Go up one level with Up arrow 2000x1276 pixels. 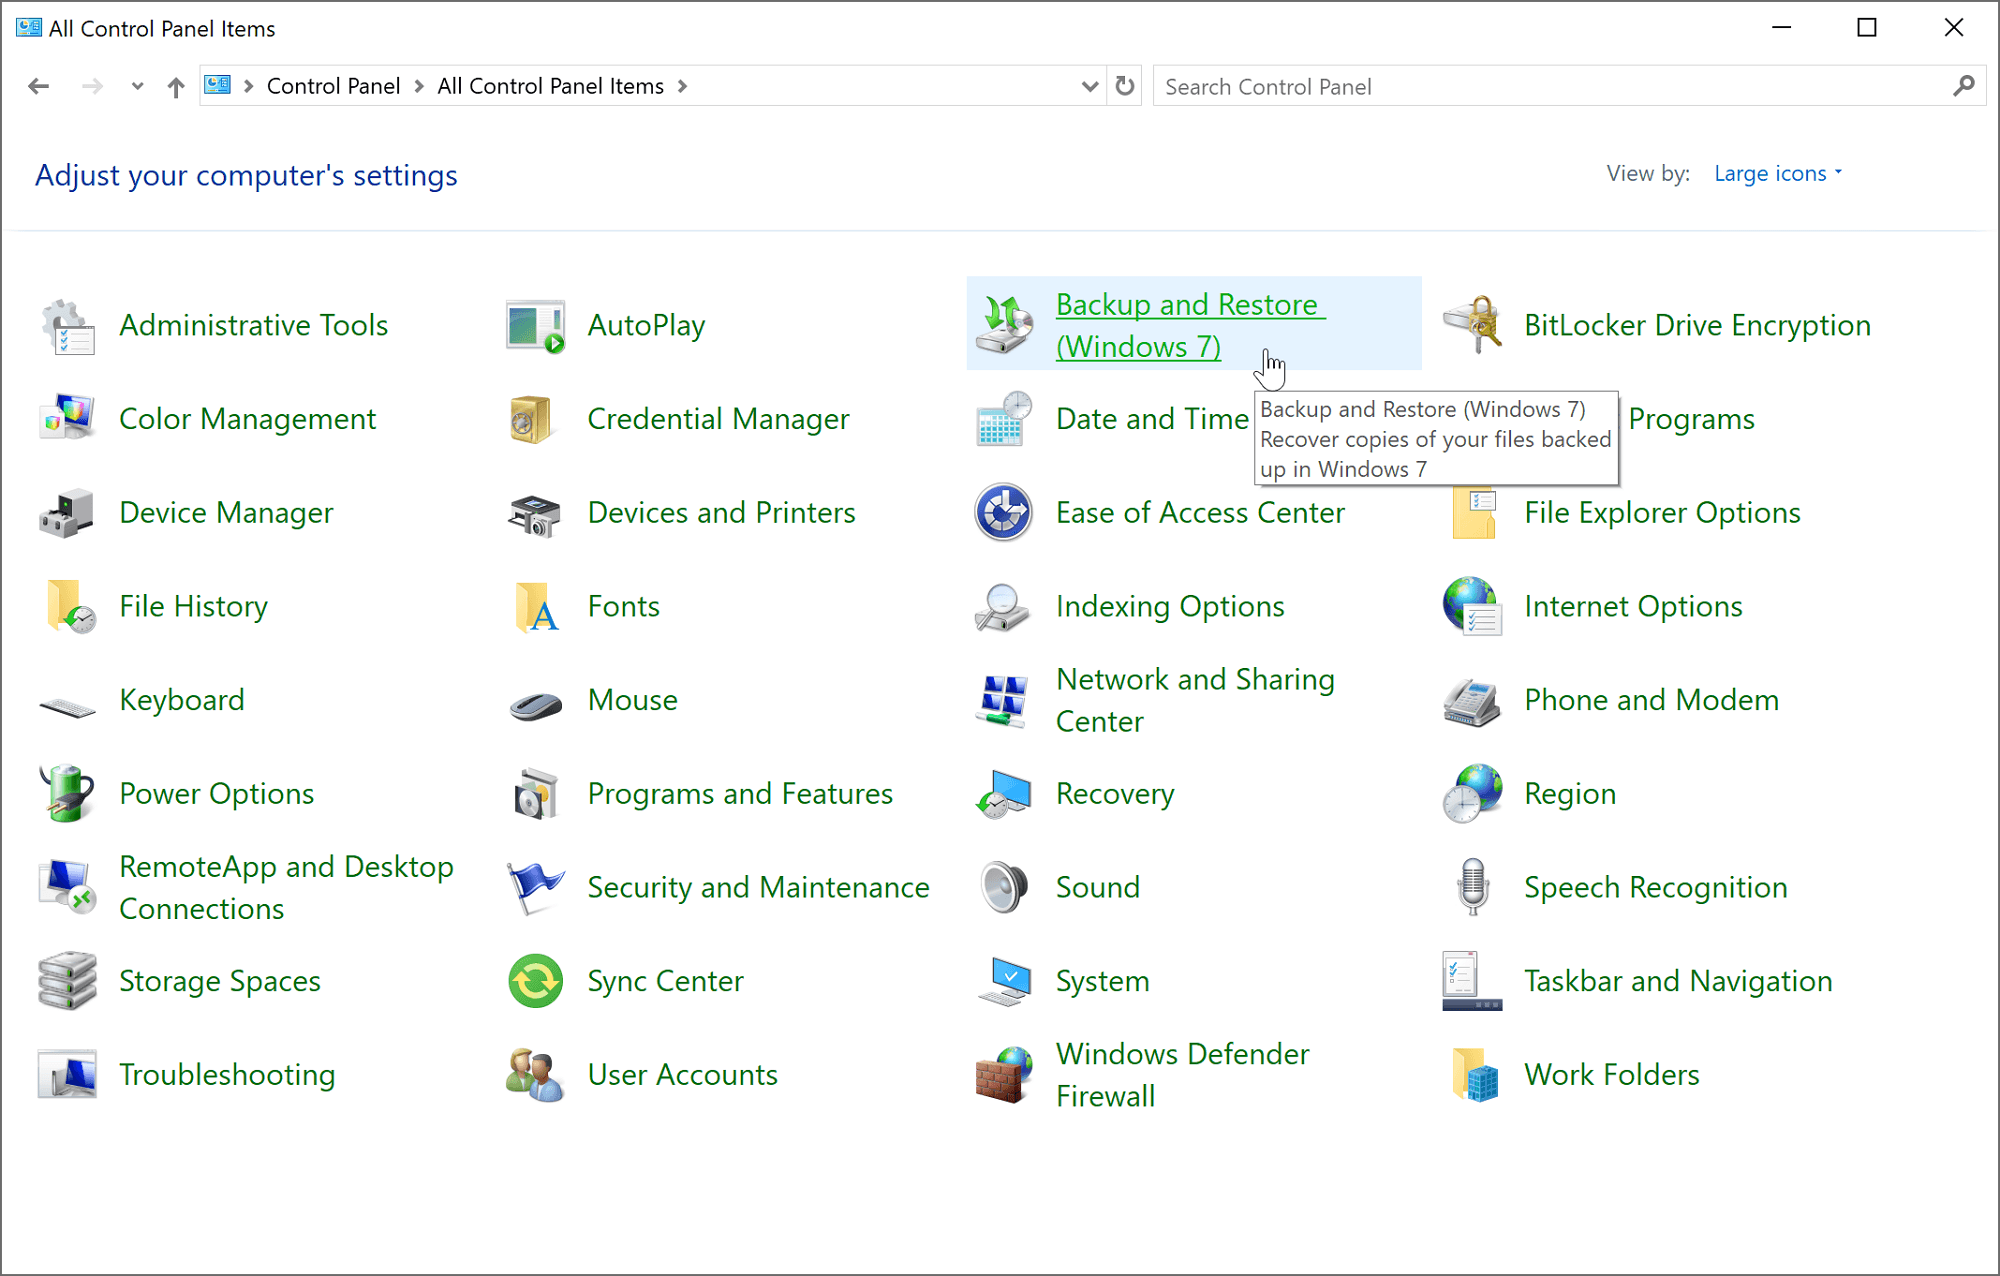point(176,87)
